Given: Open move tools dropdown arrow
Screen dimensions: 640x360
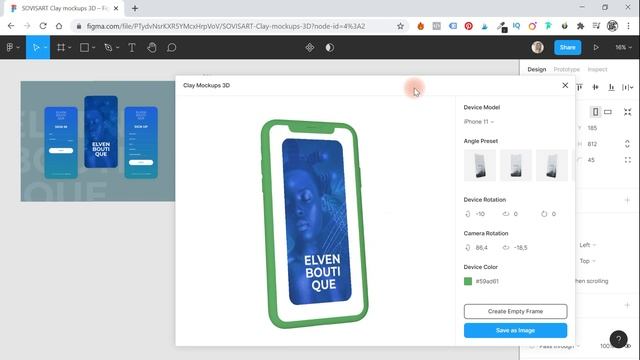Looking at the screenshot, I should point(45,48).
